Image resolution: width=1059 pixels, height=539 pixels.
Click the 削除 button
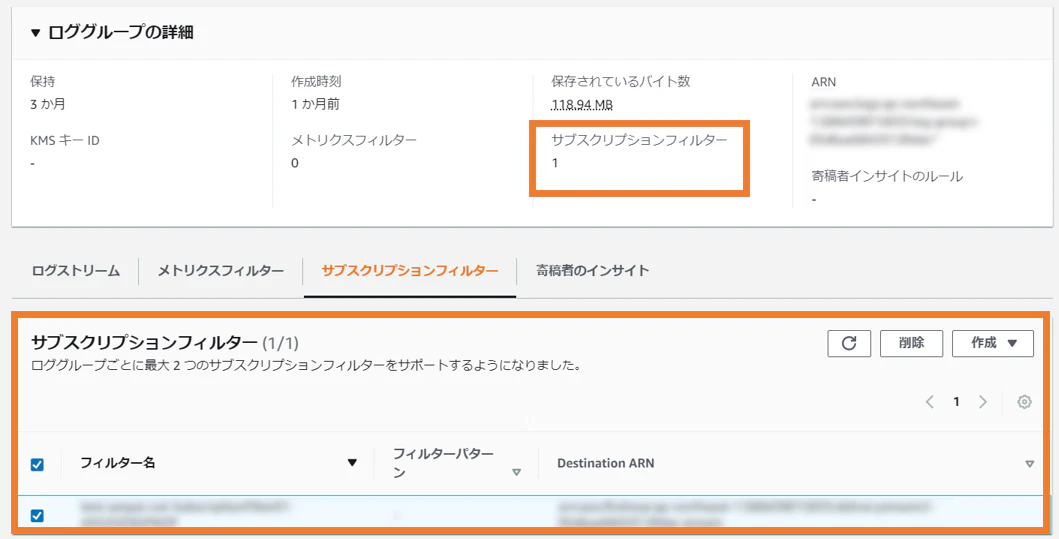coord(911,343)
